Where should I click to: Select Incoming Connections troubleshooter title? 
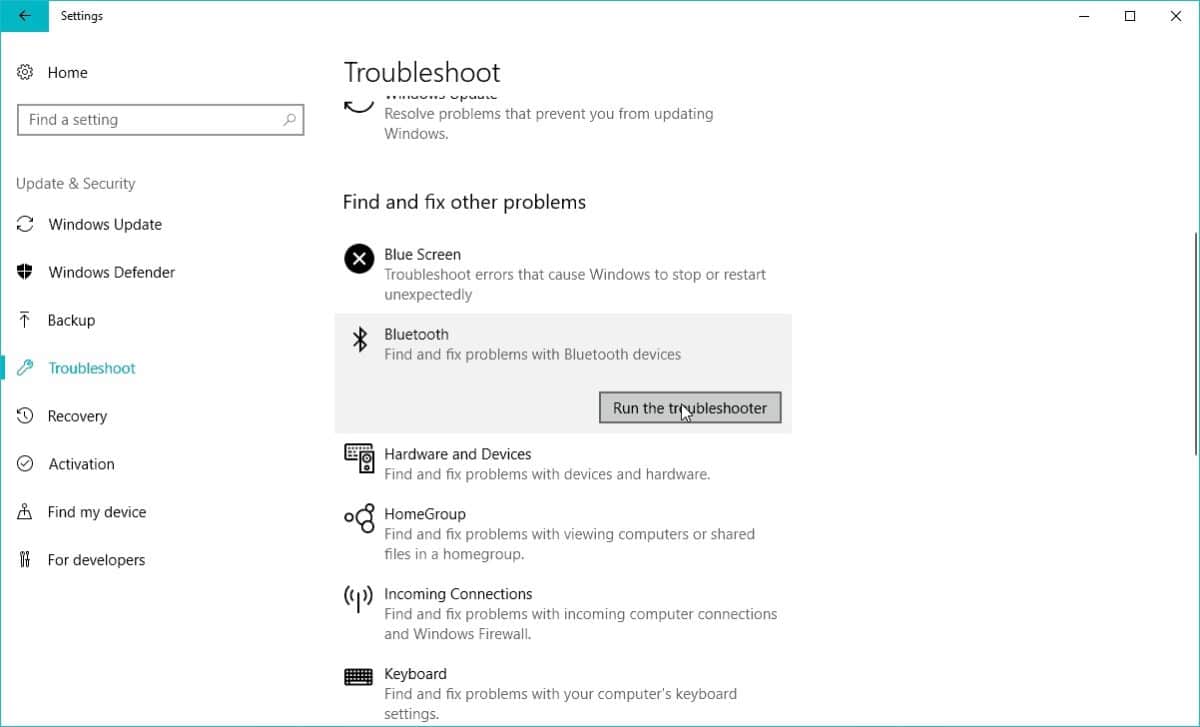[458, 594]
